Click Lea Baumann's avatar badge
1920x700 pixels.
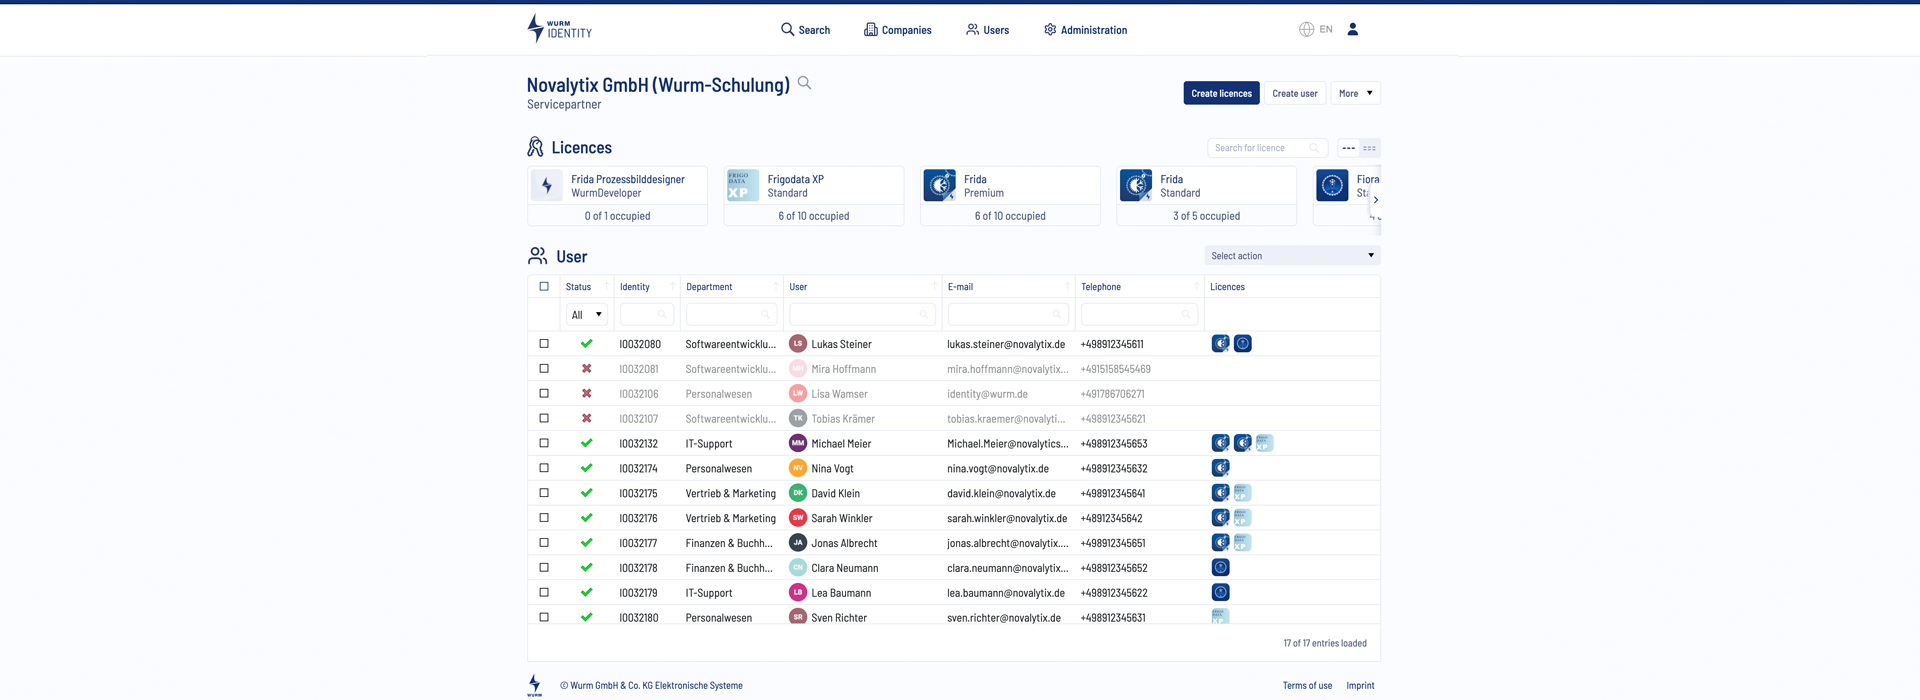coord(798,592)
